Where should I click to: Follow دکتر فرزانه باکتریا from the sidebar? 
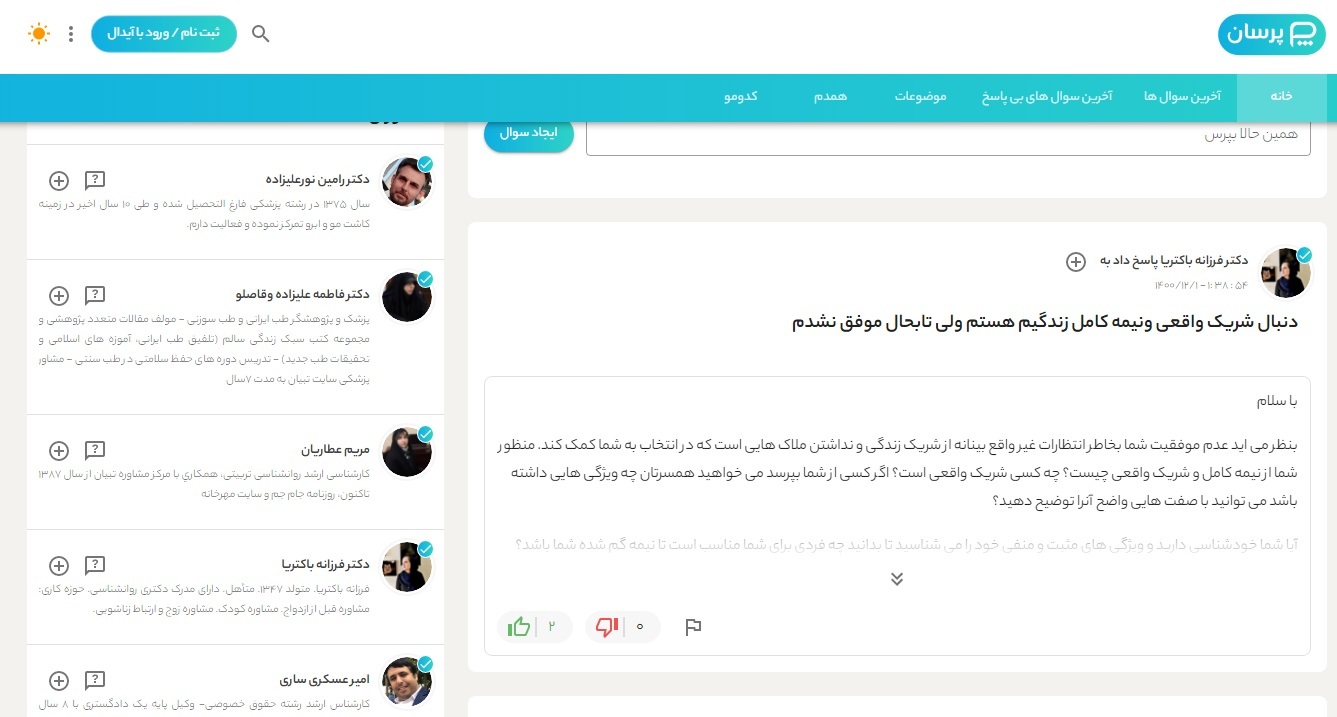[x=58, y=565]
